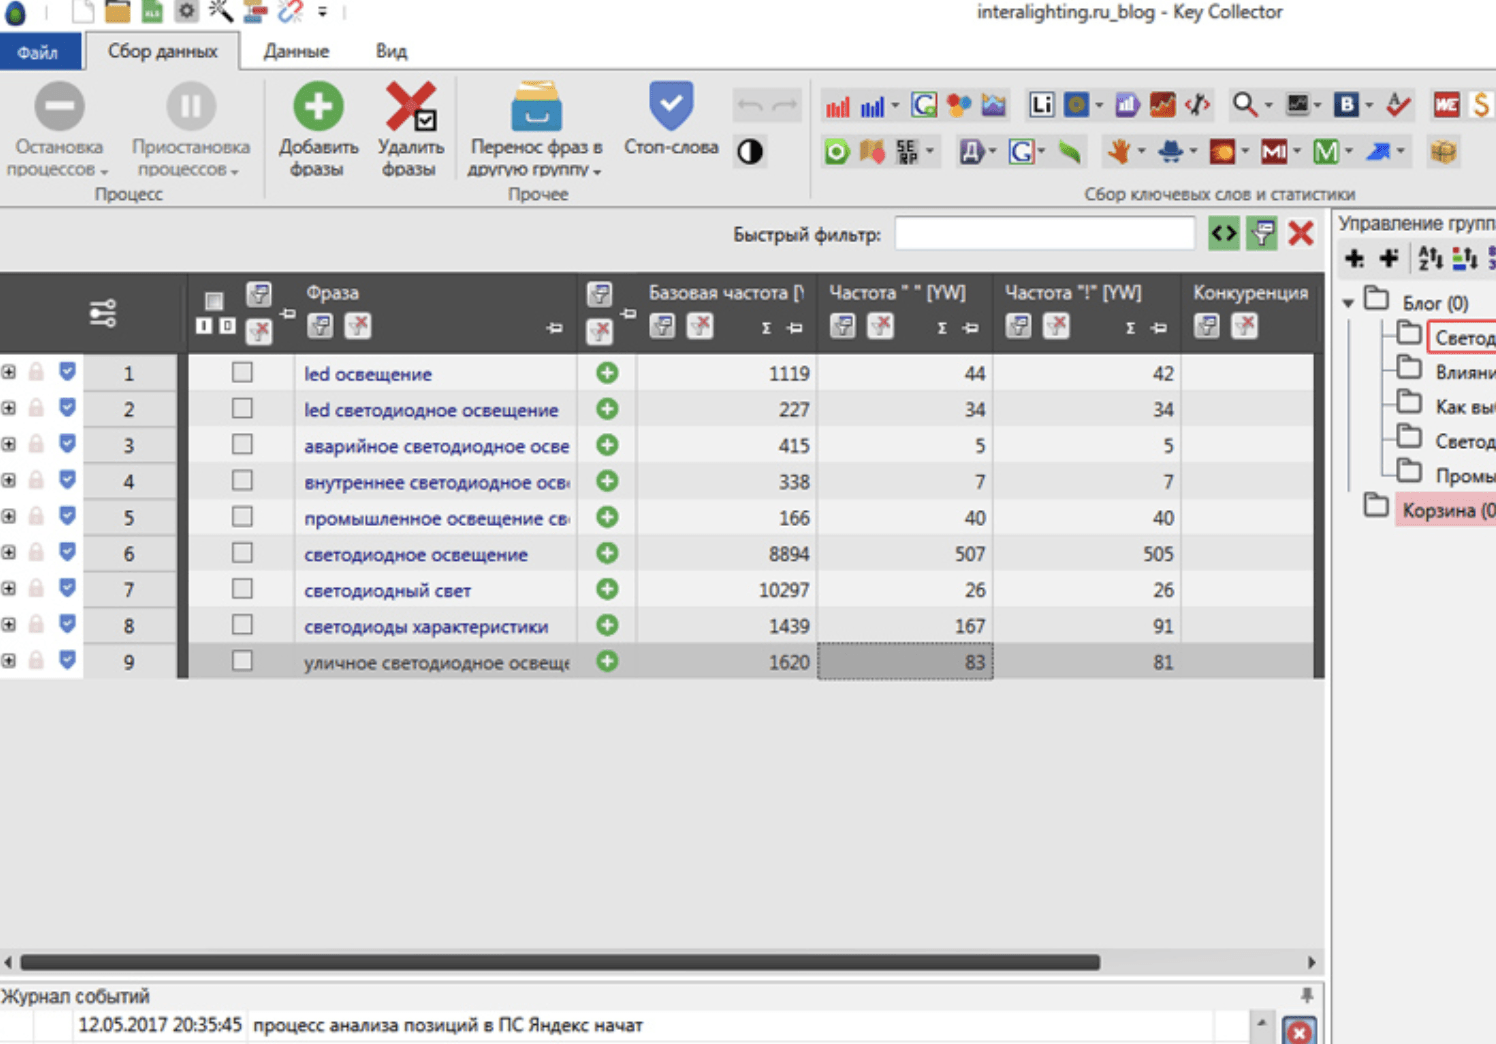The image size is (1496, 1044).
Task: Collapse the 'Блог (0)' tree node arrow
Action: [x=1348, y=301]
